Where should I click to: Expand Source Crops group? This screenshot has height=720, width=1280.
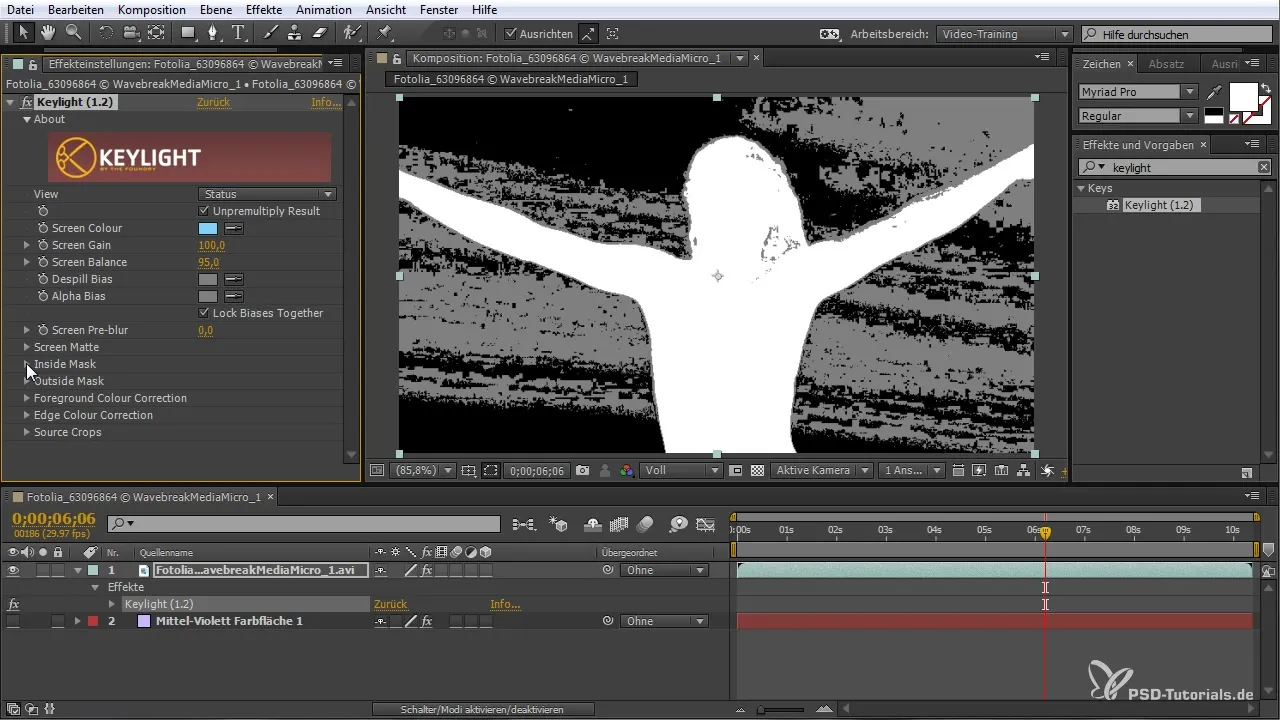[x=27, y=432]
